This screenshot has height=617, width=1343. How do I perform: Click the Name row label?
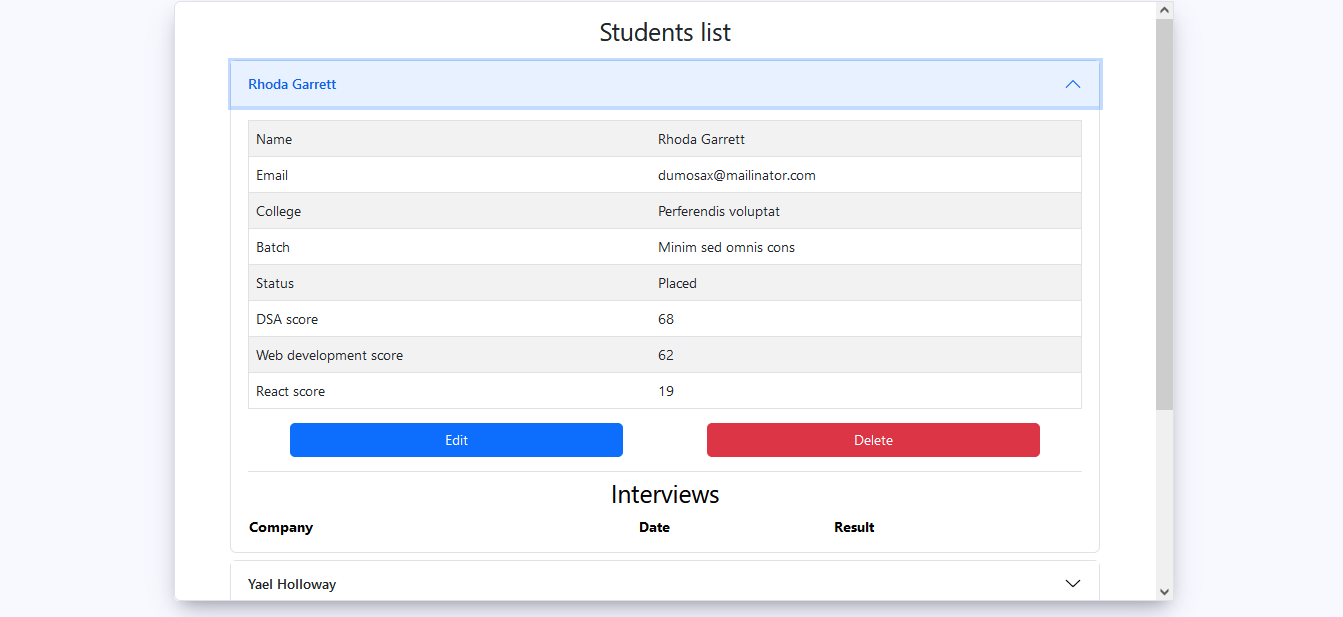pos(274,139)
